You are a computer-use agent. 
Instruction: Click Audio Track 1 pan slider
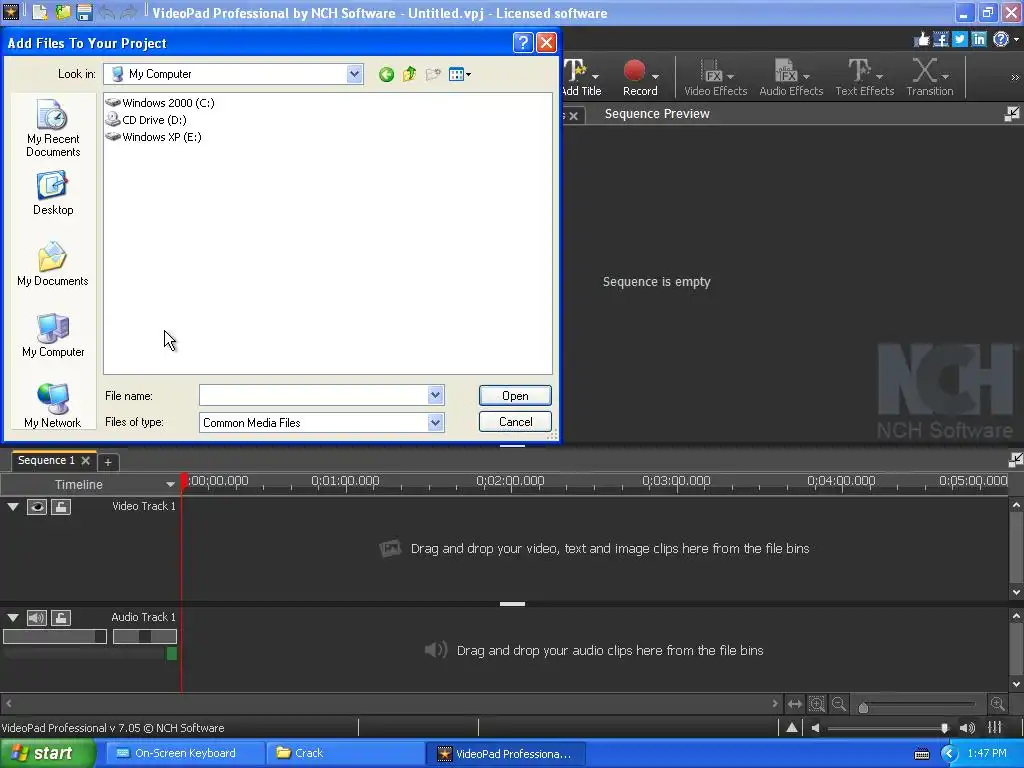click(x=145, y=636)
